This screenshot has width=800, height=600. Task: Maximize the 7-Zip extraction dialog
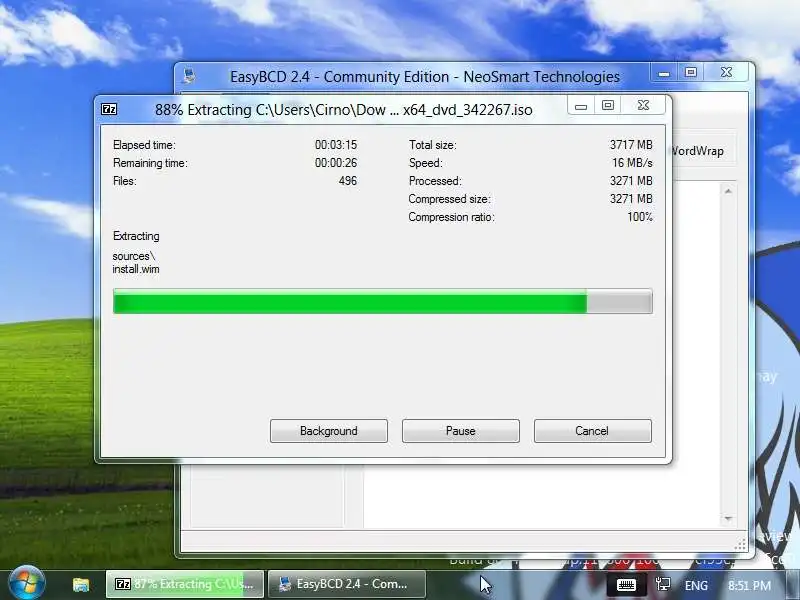click(608, 106)
